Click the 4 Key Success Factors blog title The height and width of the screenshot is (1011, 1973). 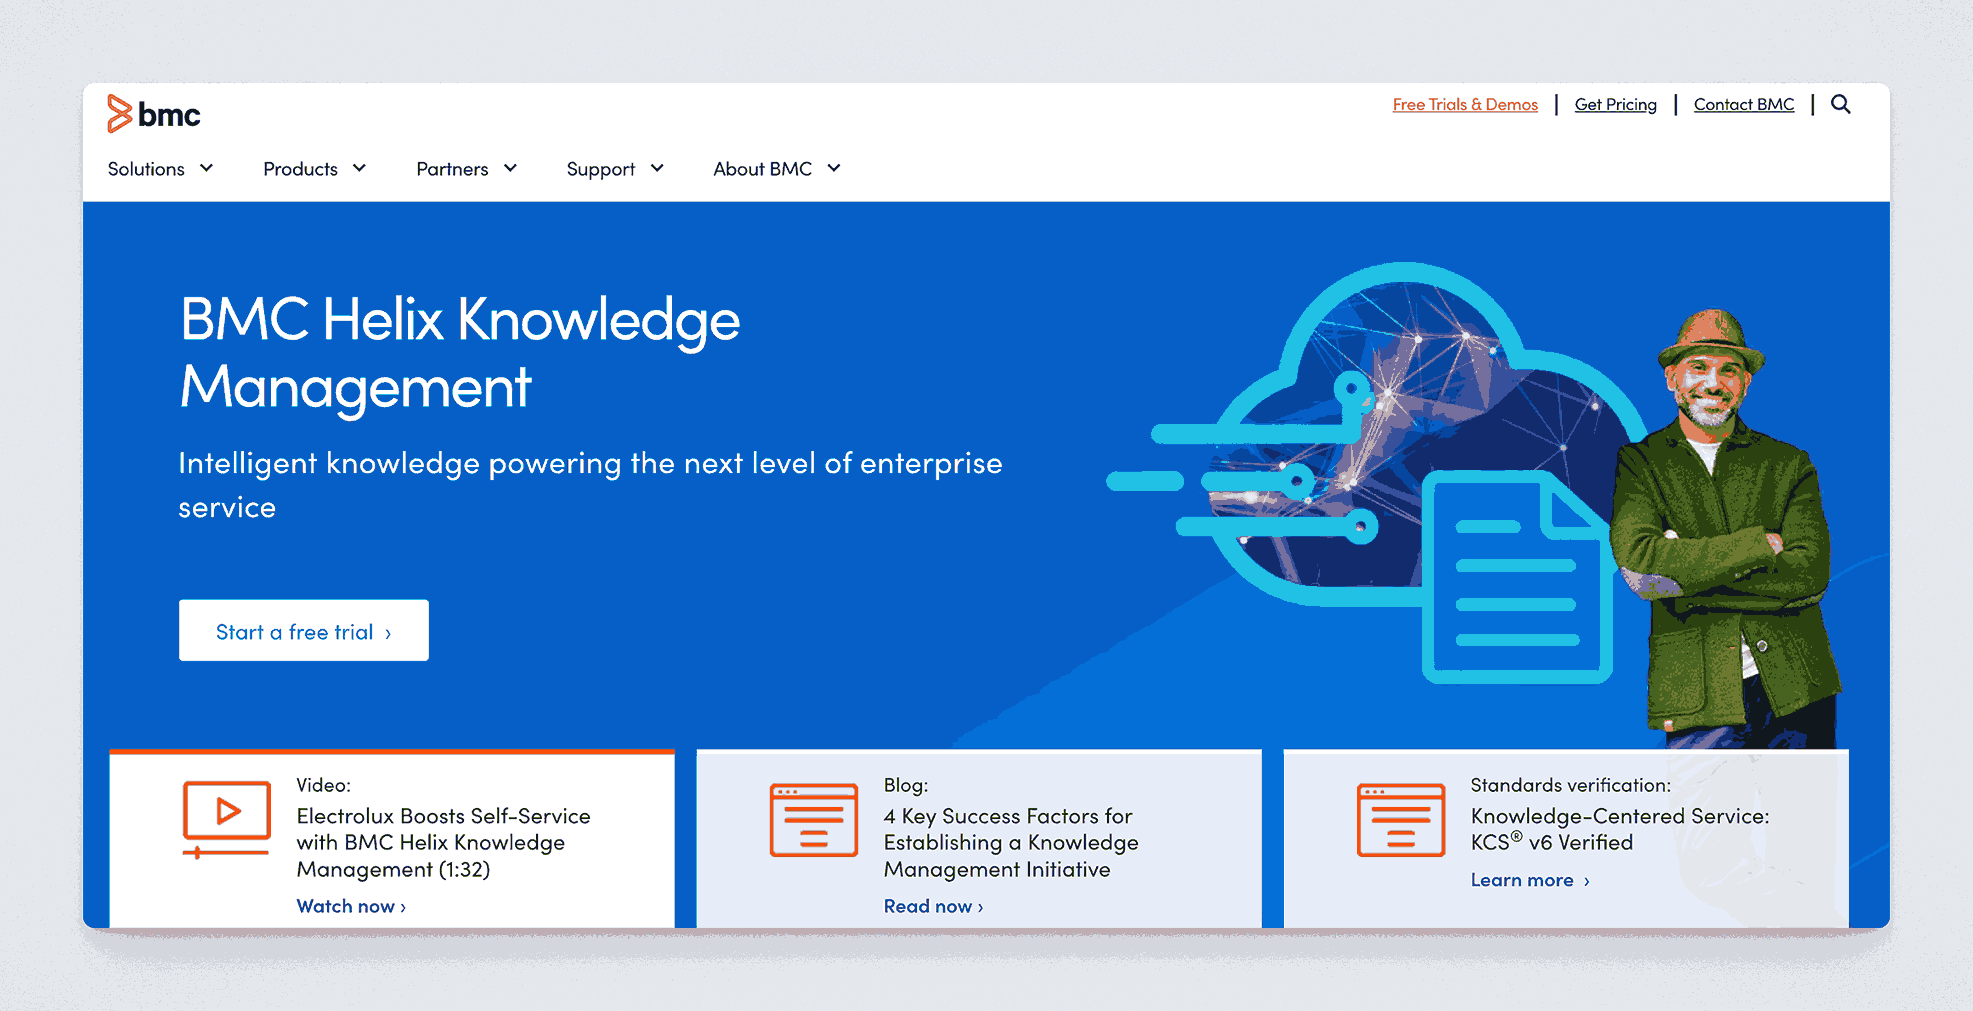click(x=1011, y=843)
